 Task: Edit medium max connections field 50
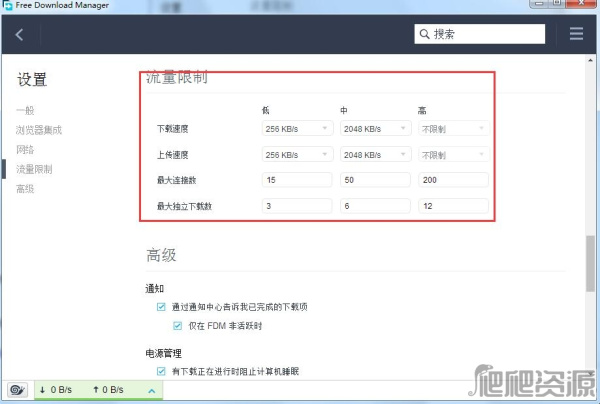click(x=375, y=180)
